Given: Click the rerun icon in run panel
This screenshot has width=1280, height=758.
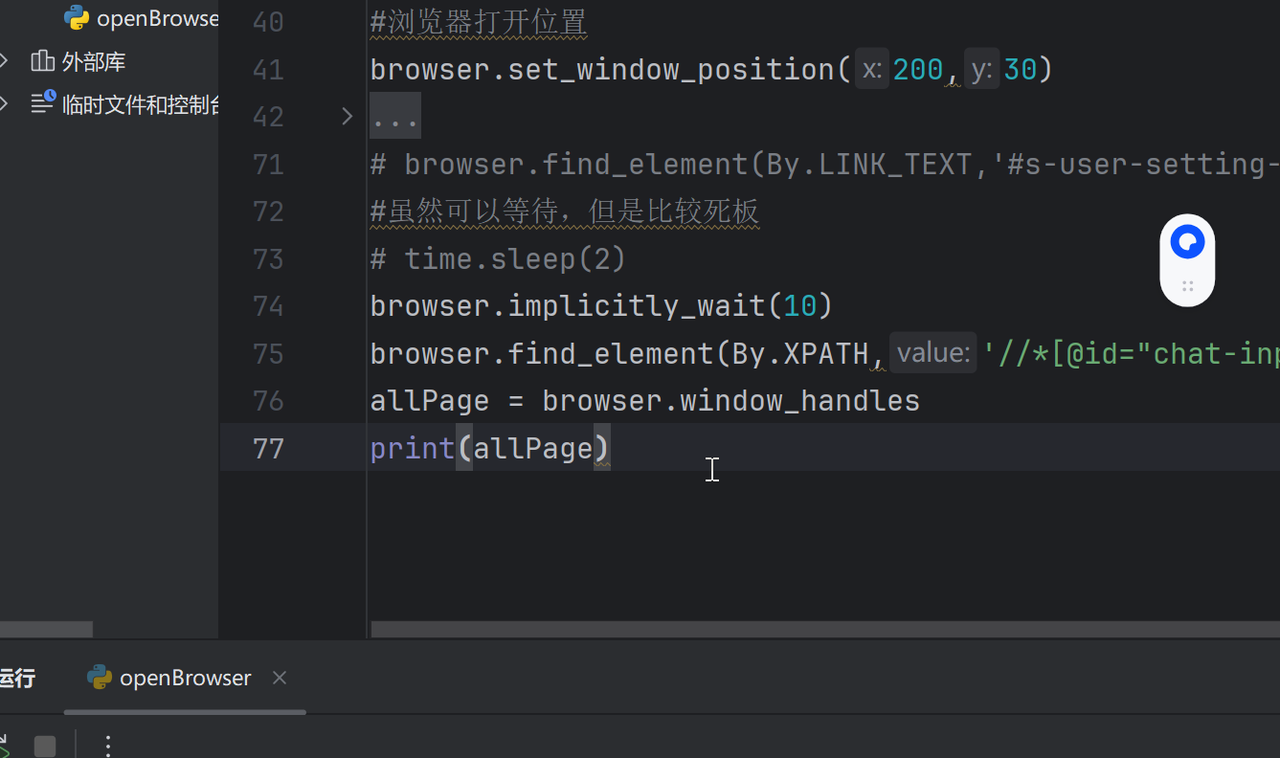Looking at the screenshot, I should point(3,746).
